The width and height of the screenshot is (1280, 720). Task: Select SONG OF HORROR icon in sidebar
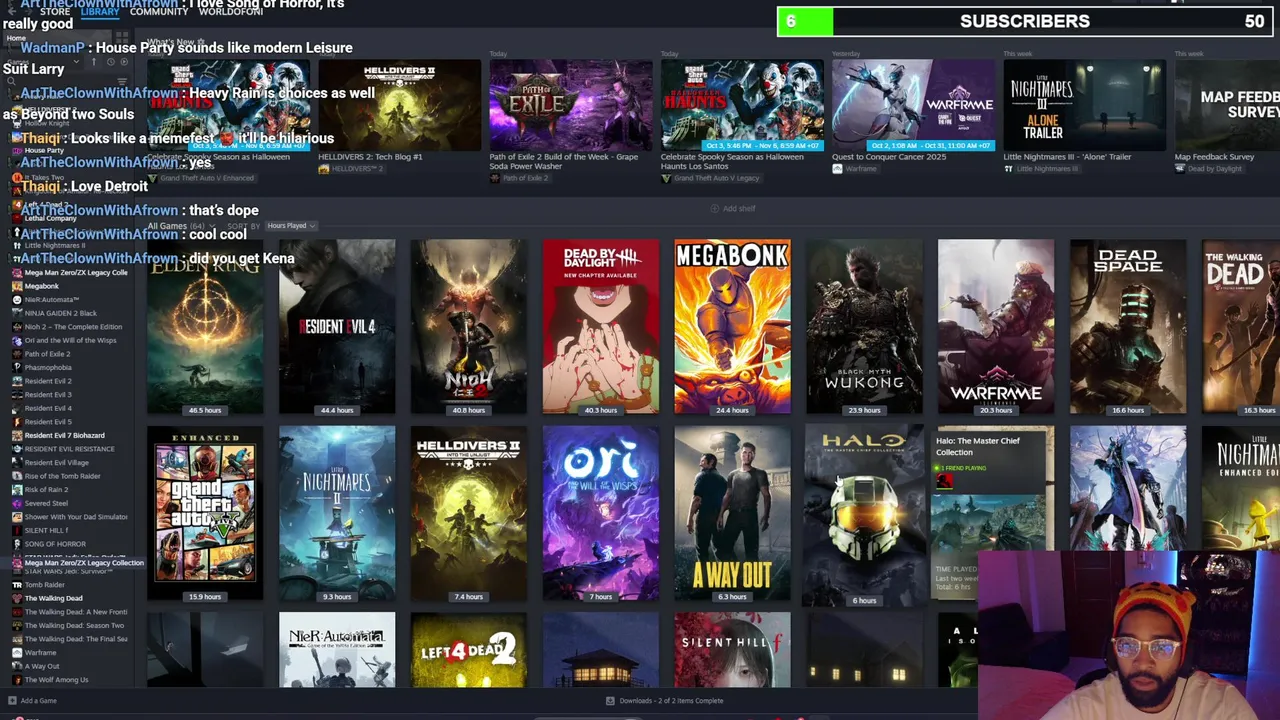17,544
